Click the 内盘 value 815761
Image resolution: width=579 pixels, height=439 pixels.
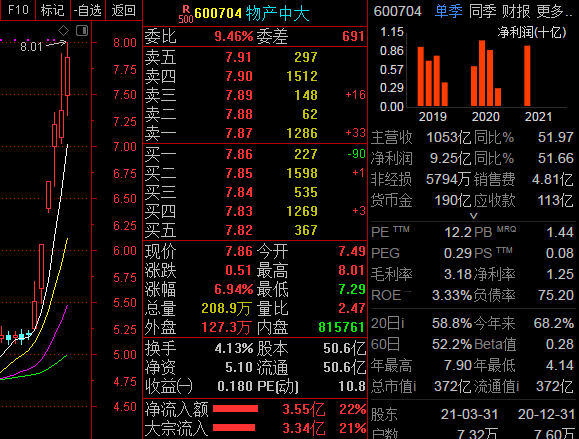tap(341, 327)
